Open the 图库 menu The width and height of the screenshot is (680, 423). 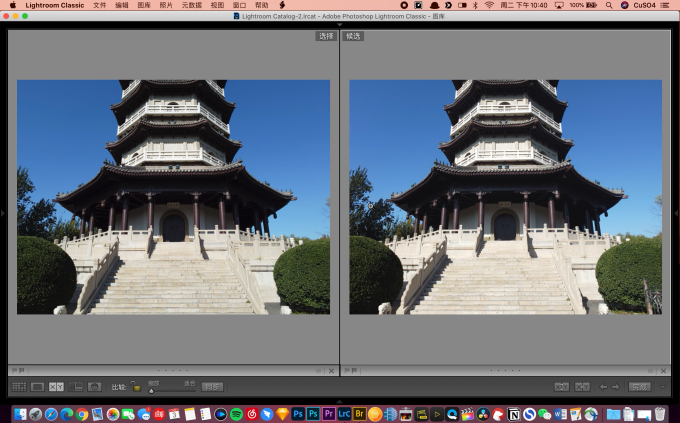pyautogui.click(x=144, y=5)
